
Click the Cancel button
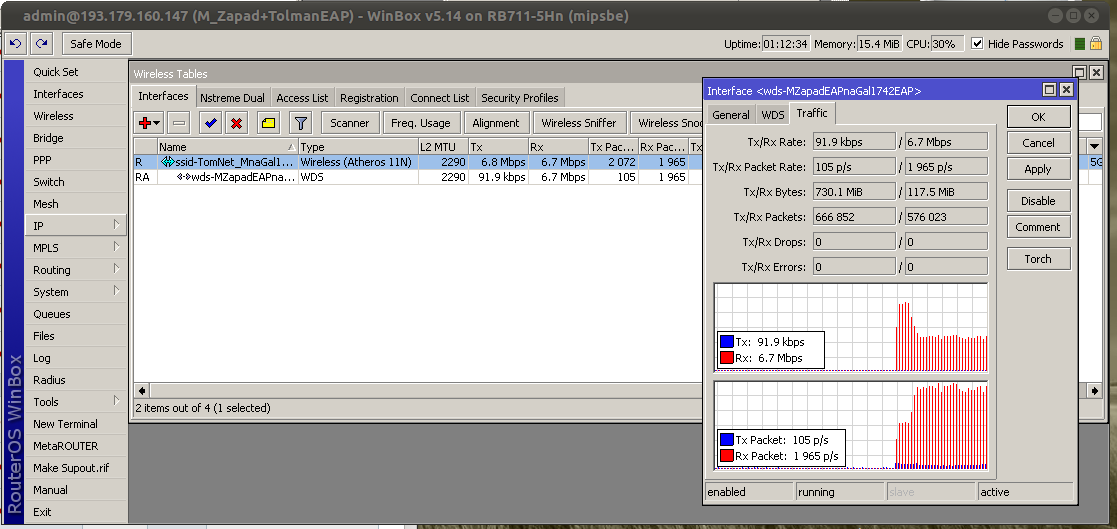coord(1038,143)
